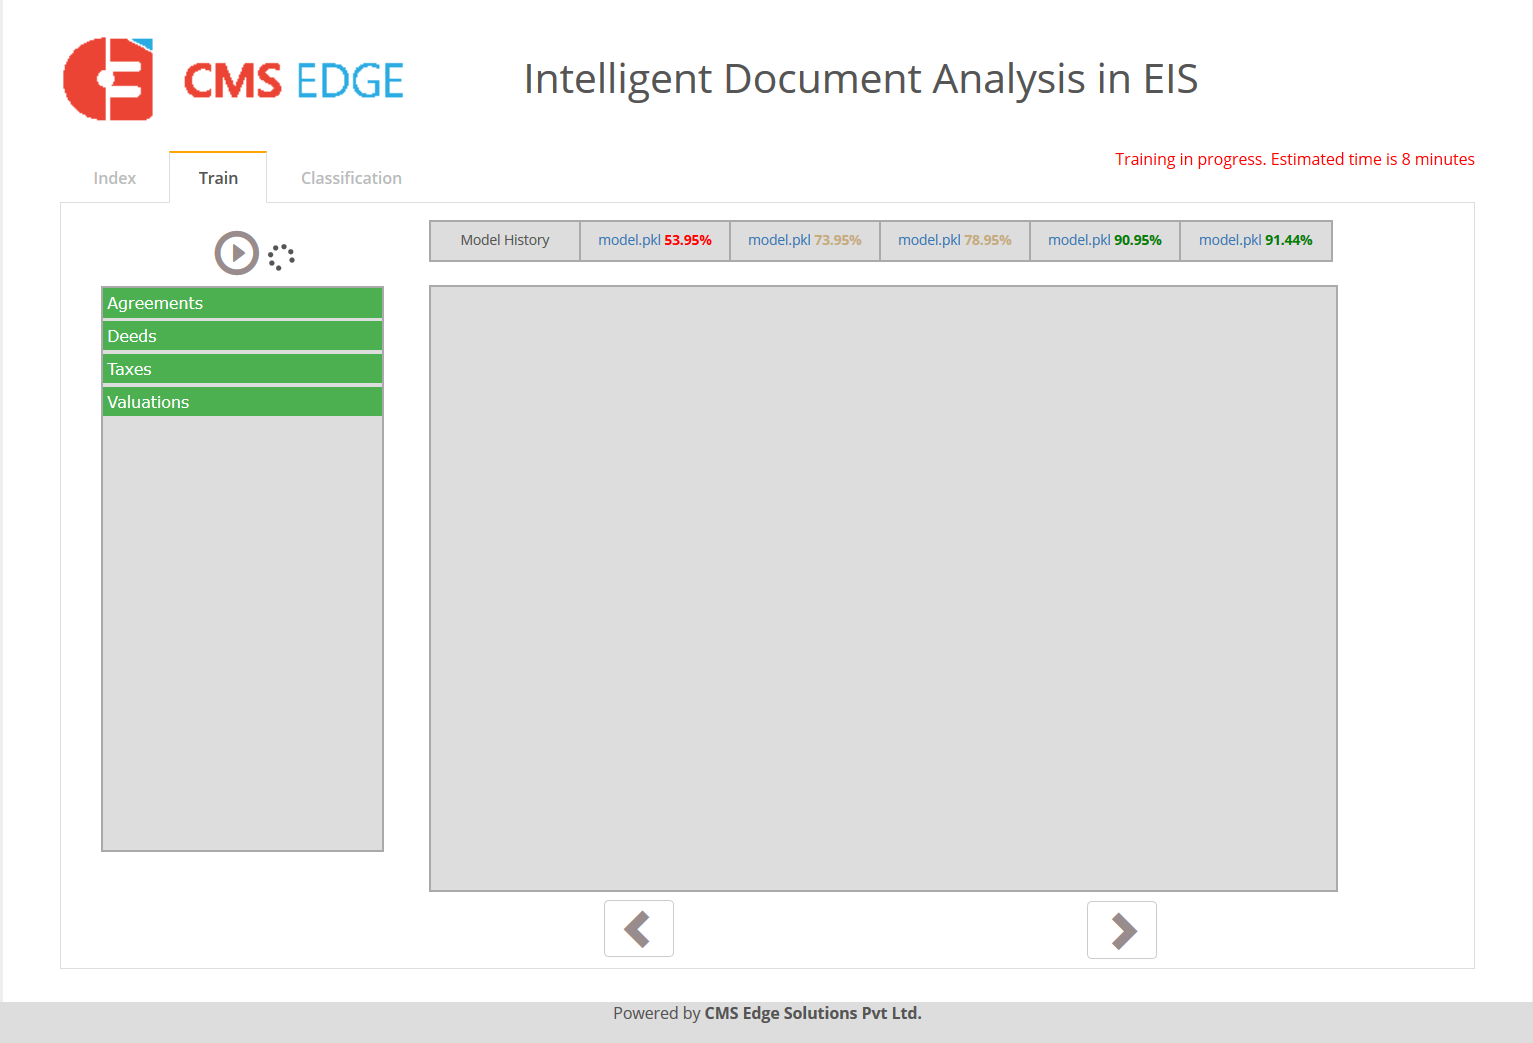Switch to the Index tab
This screenshot has height=1043, width=1533.
(115, 178)
